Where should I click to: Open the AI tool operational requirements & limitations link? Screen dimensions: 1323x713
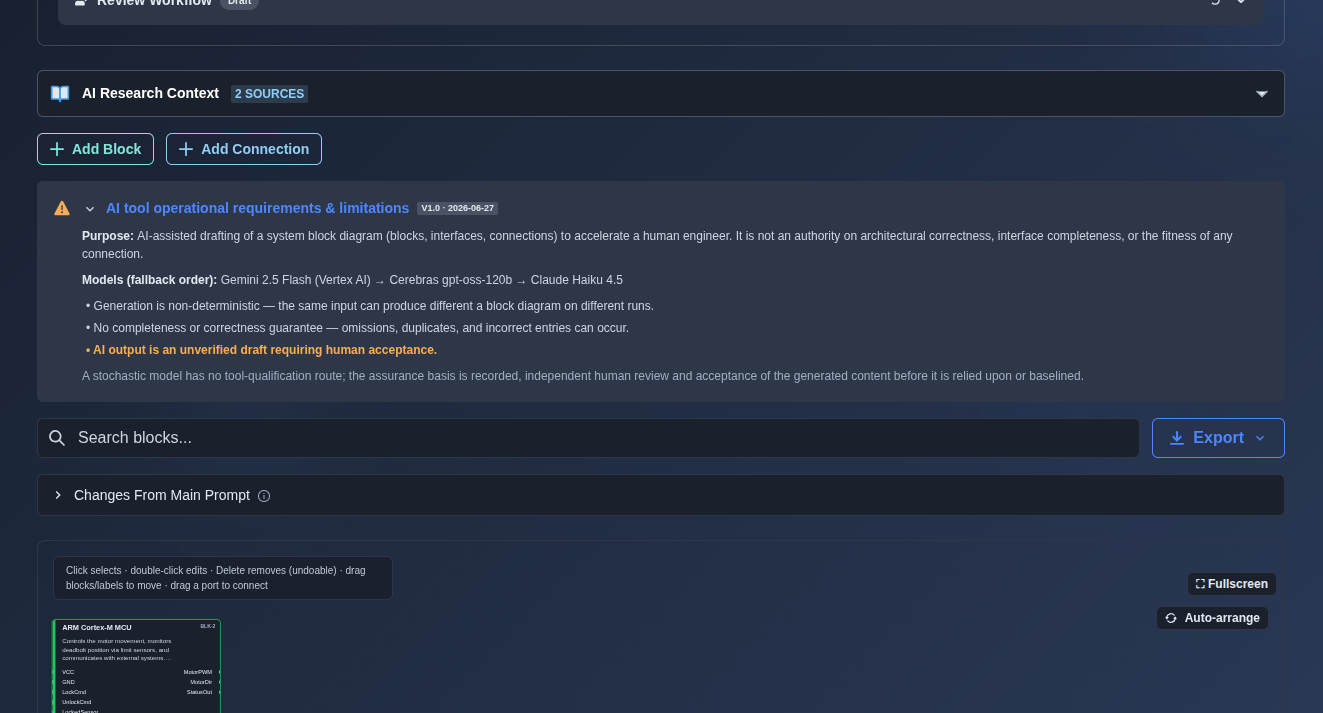point(257,208)
